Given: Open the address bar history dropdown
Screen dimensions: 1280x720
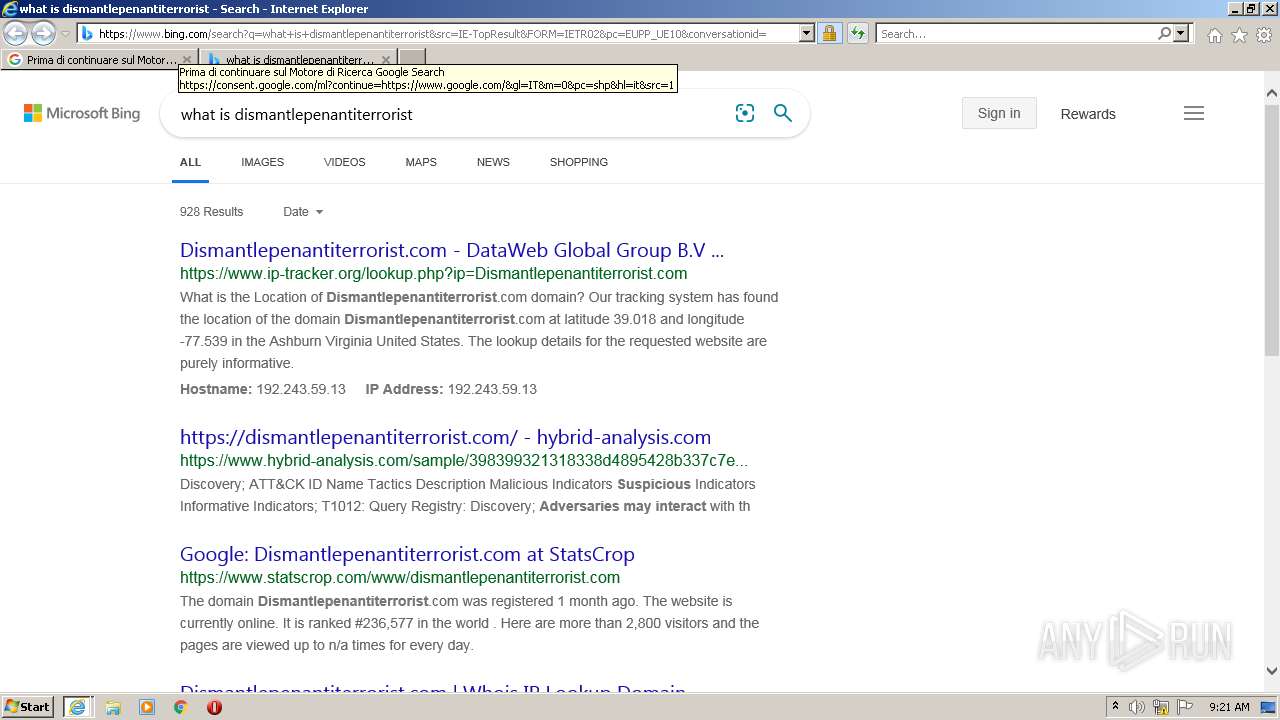Looking at the screenshot, I should [x=806, y=33].
